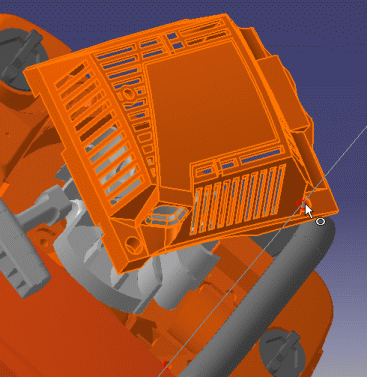The width and height of the screenshot is (367, 377).
Task: Click the red marker at the line's lower end
Action: pos(167,365)
